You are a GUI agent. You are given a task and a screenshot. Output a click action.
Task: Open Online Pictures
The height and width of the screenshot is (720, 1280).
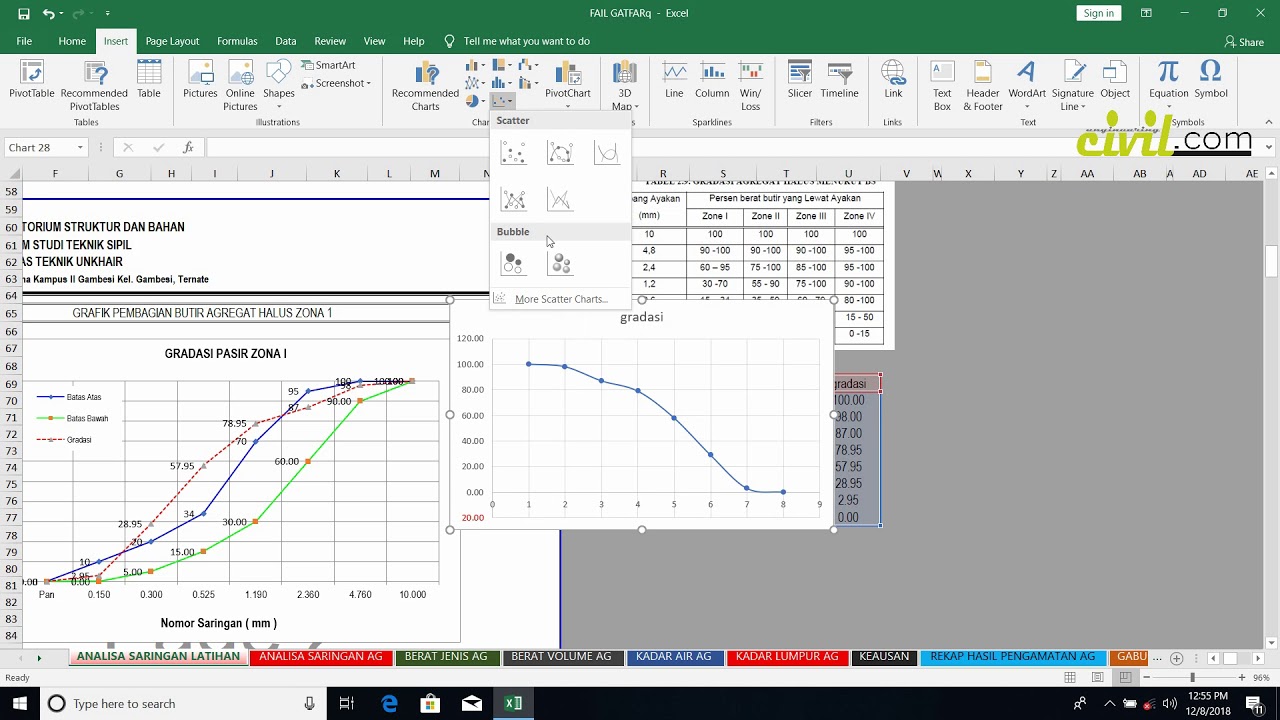[240, 85]
